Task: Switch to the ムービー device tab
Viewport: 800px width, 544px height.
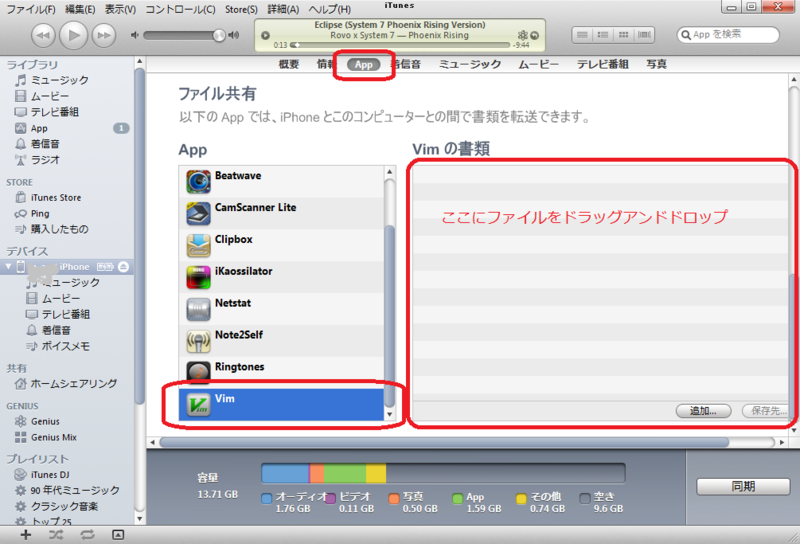Action: click(539, 64)
